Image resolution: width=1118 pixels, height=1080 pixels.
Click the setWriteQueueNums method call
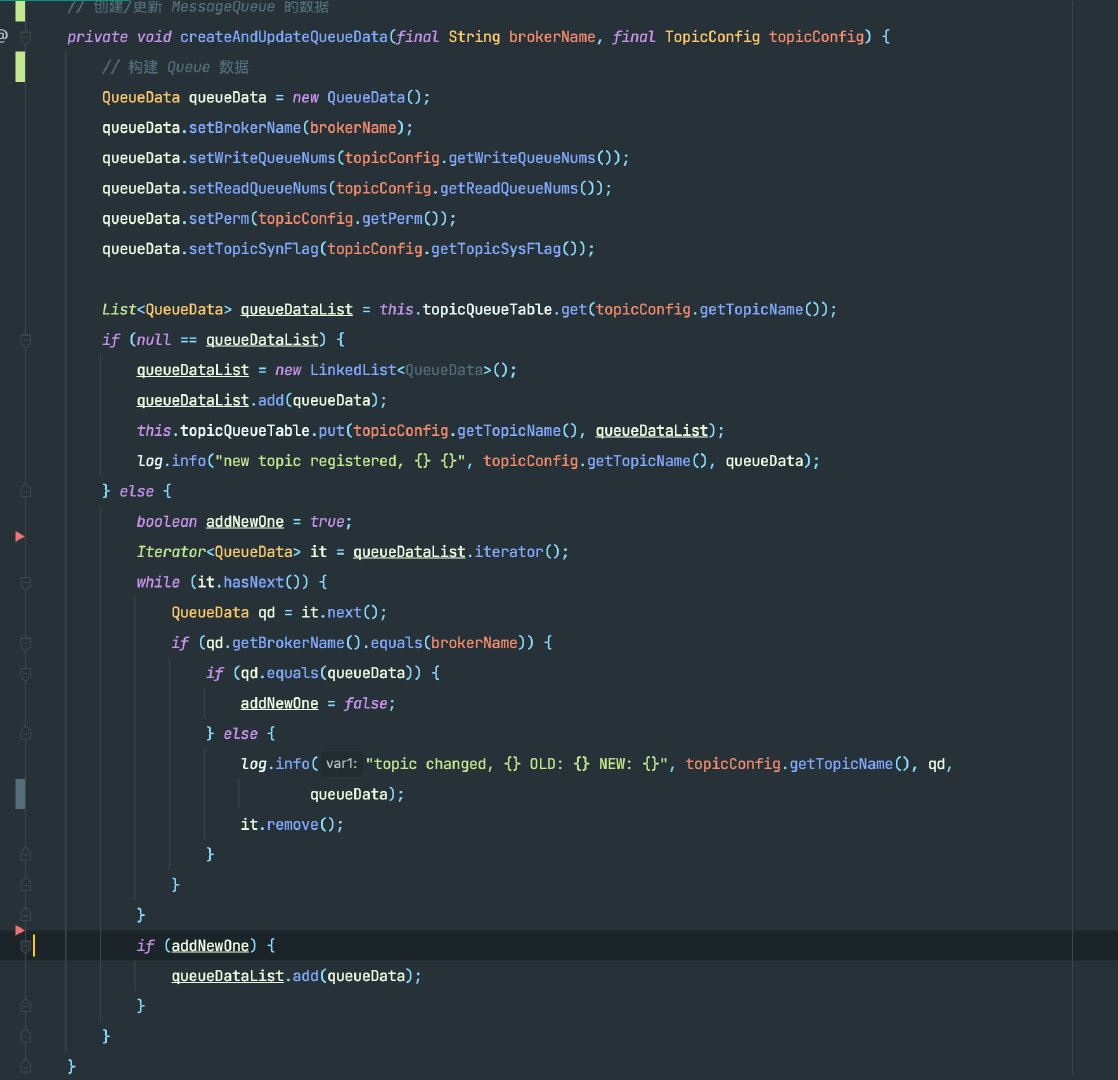point(262,158)
